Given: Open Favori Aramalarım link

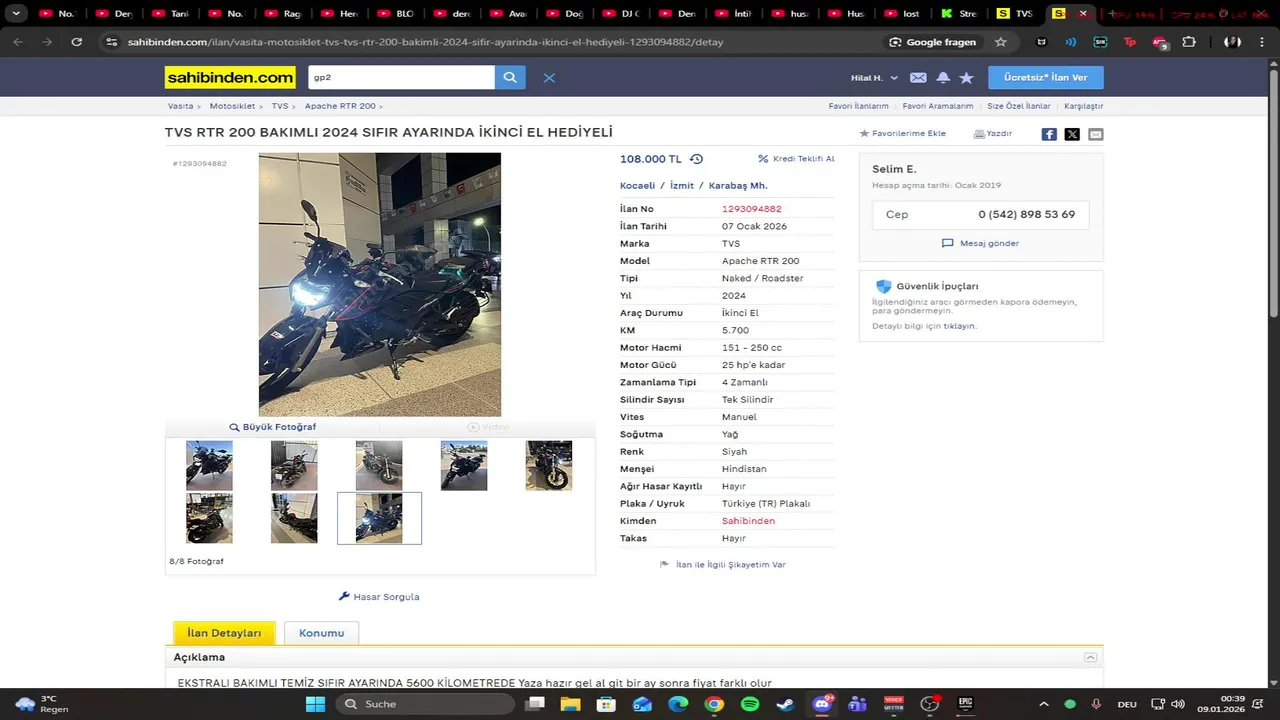Looking at the screenshot, I should coord(937,106).
